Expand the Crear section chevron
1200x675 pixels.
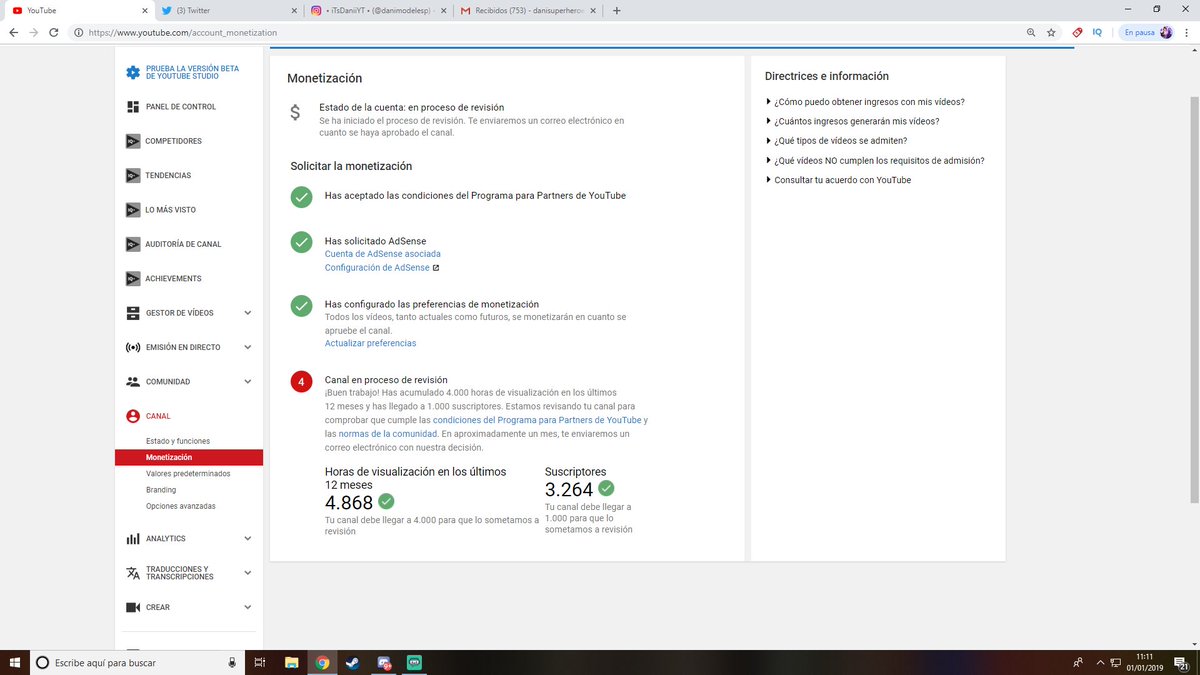(248, 607)
